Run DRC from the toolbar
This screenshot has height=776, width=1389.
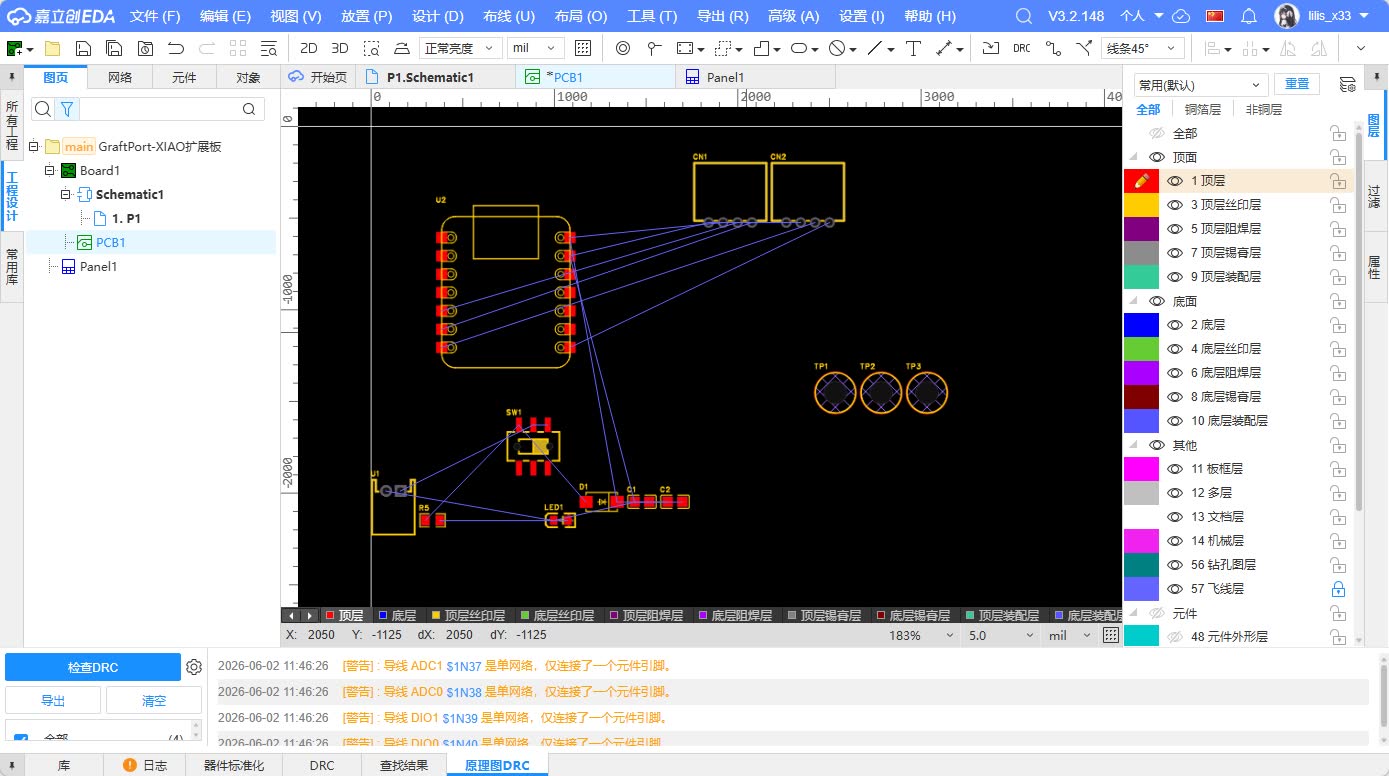[1021, 48]
